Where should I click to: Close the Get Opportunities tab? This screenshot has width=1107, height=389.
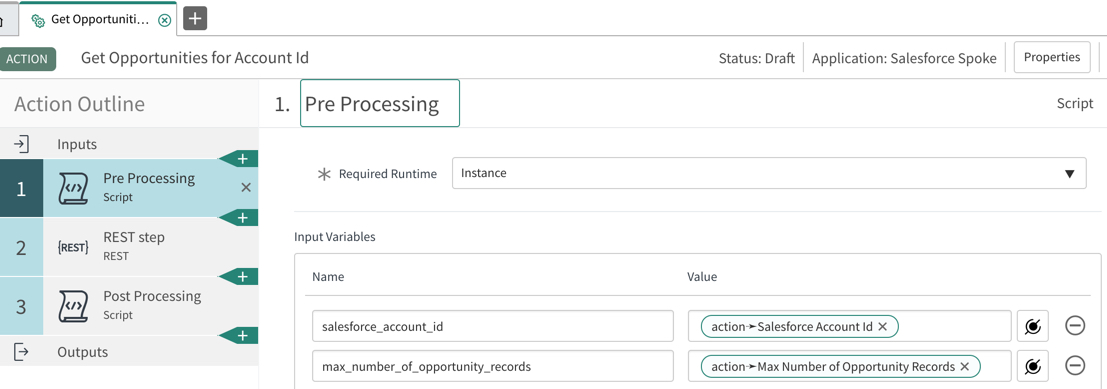click(x=164, y=20)
